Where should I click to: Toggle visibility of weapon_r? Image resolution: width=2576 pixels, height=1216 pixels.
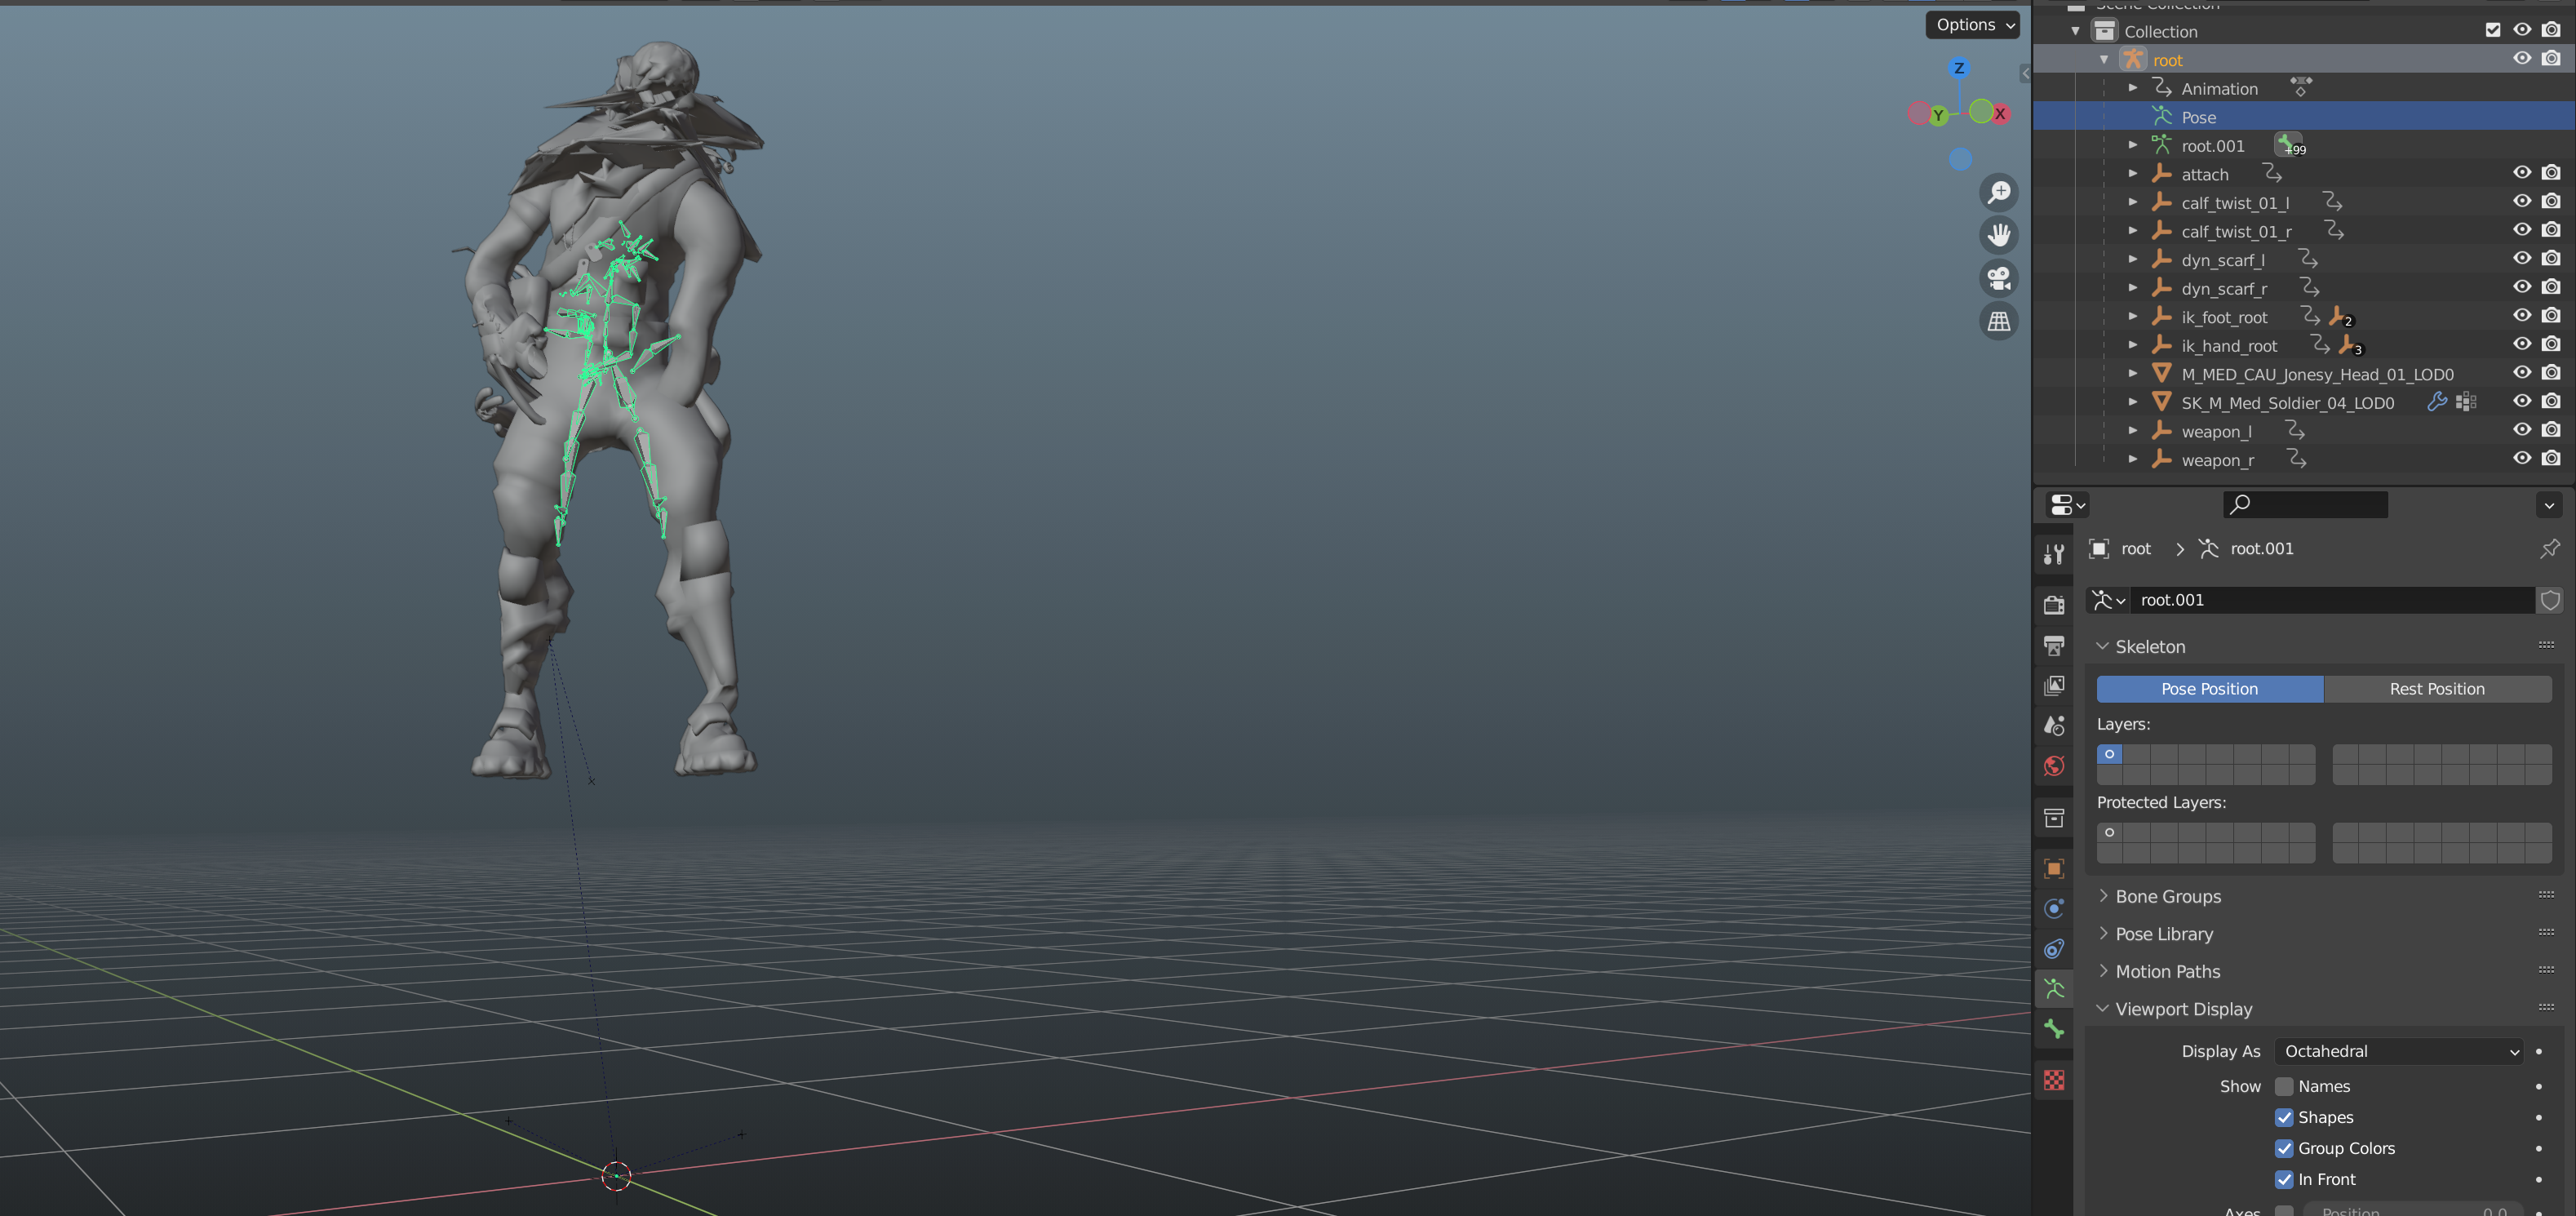click(2521, 458)
